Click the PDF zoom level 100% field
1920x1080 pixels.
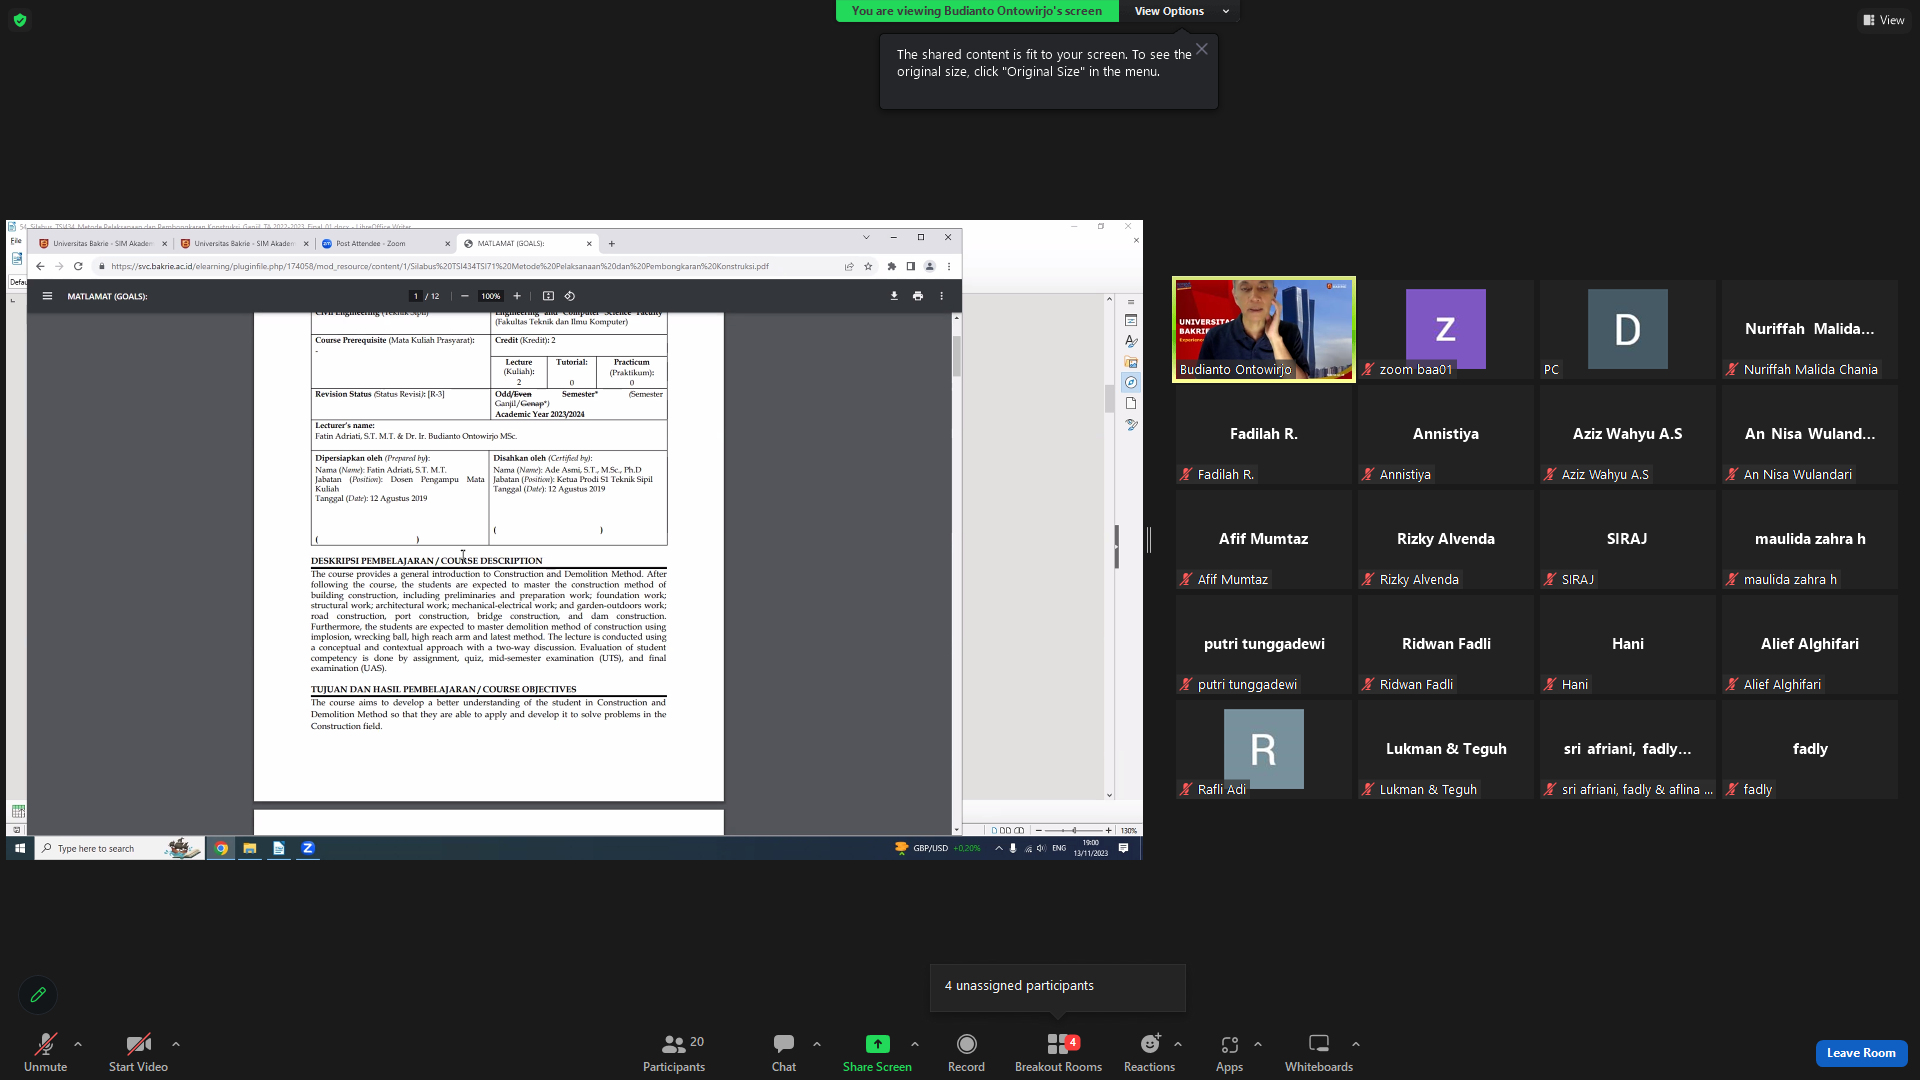coord(490,296)
